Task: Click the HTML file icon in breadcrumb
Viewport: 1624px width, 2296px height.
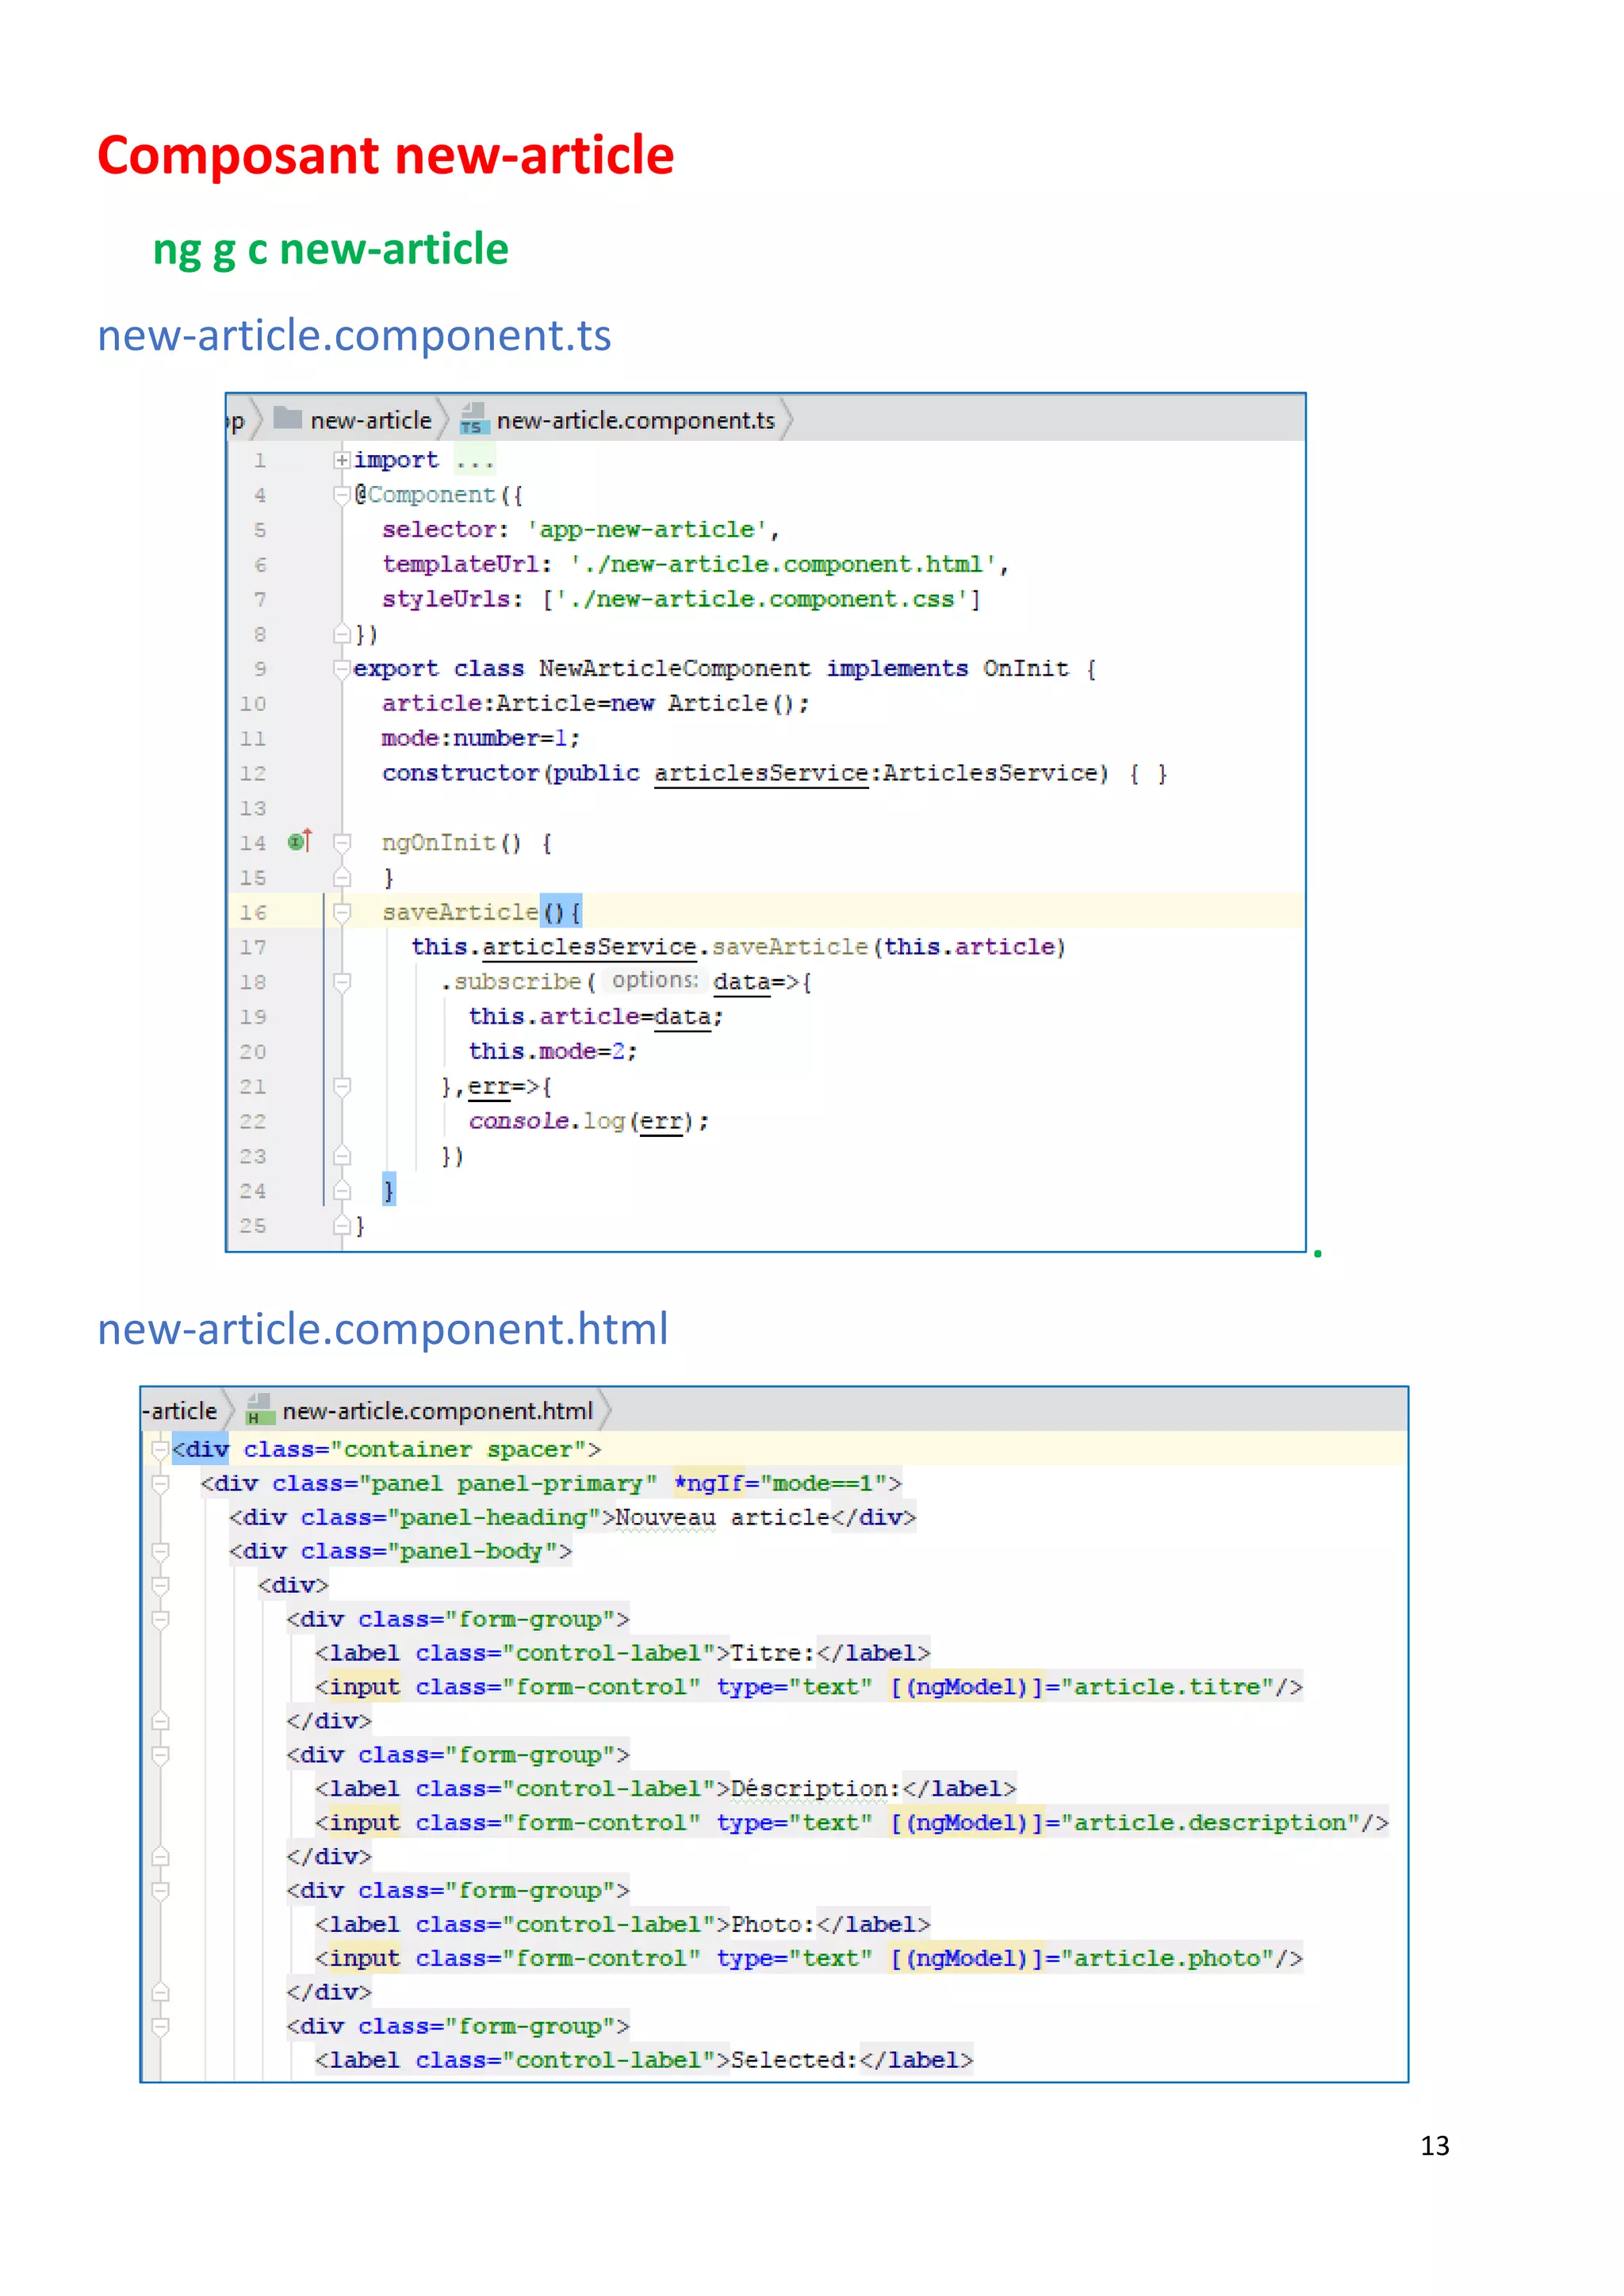Action: [x=260, y=1409]
